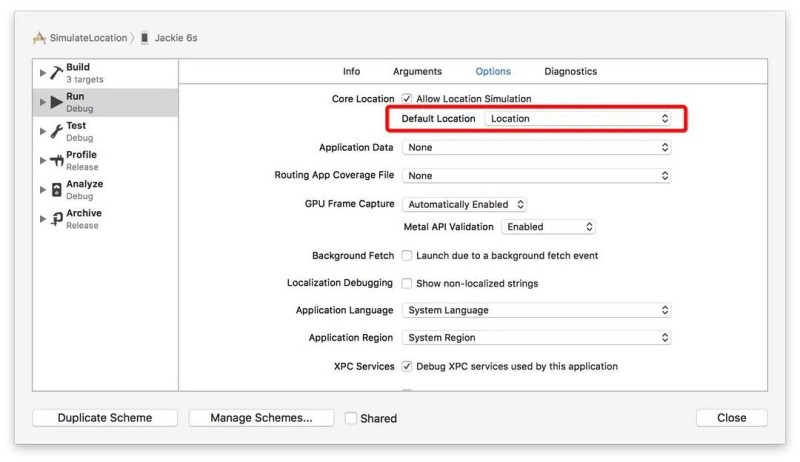Viewport: 800px width, 462px height.
Task: Click the Duplicate Scheme button
Action: coord(105,418)
